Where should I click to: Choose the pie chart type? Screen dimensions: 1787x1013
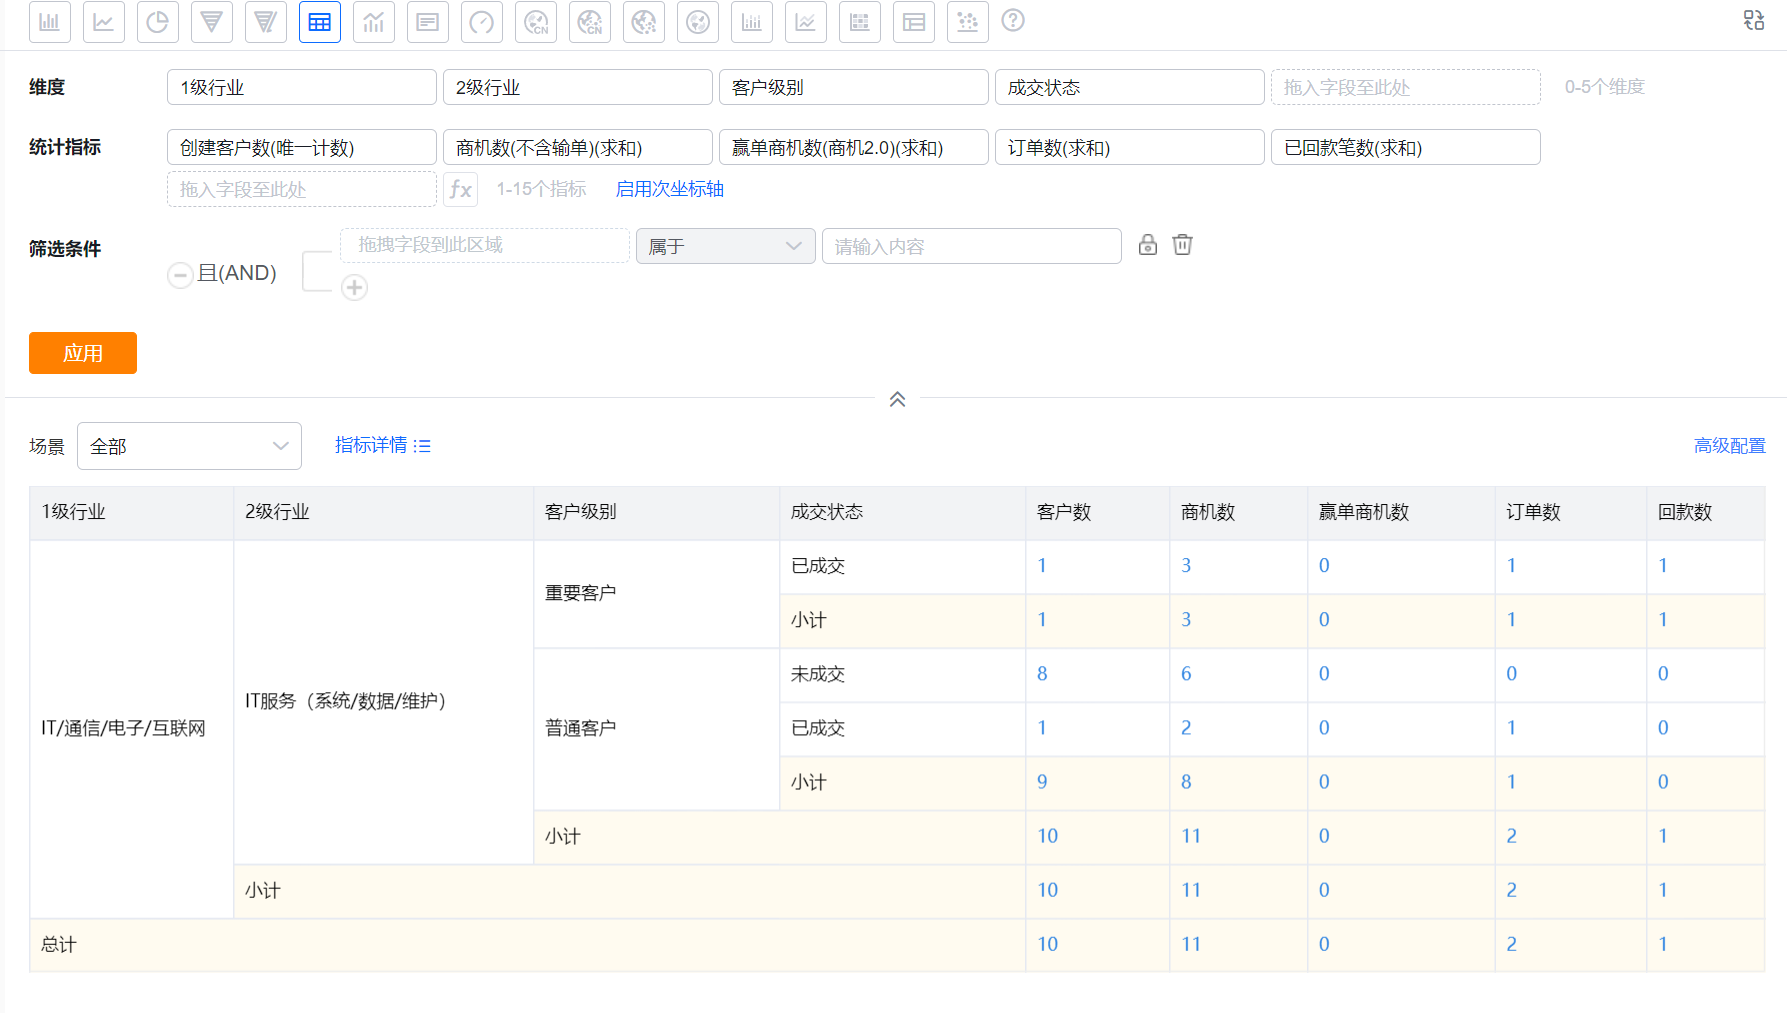click(x=157, y=21)
